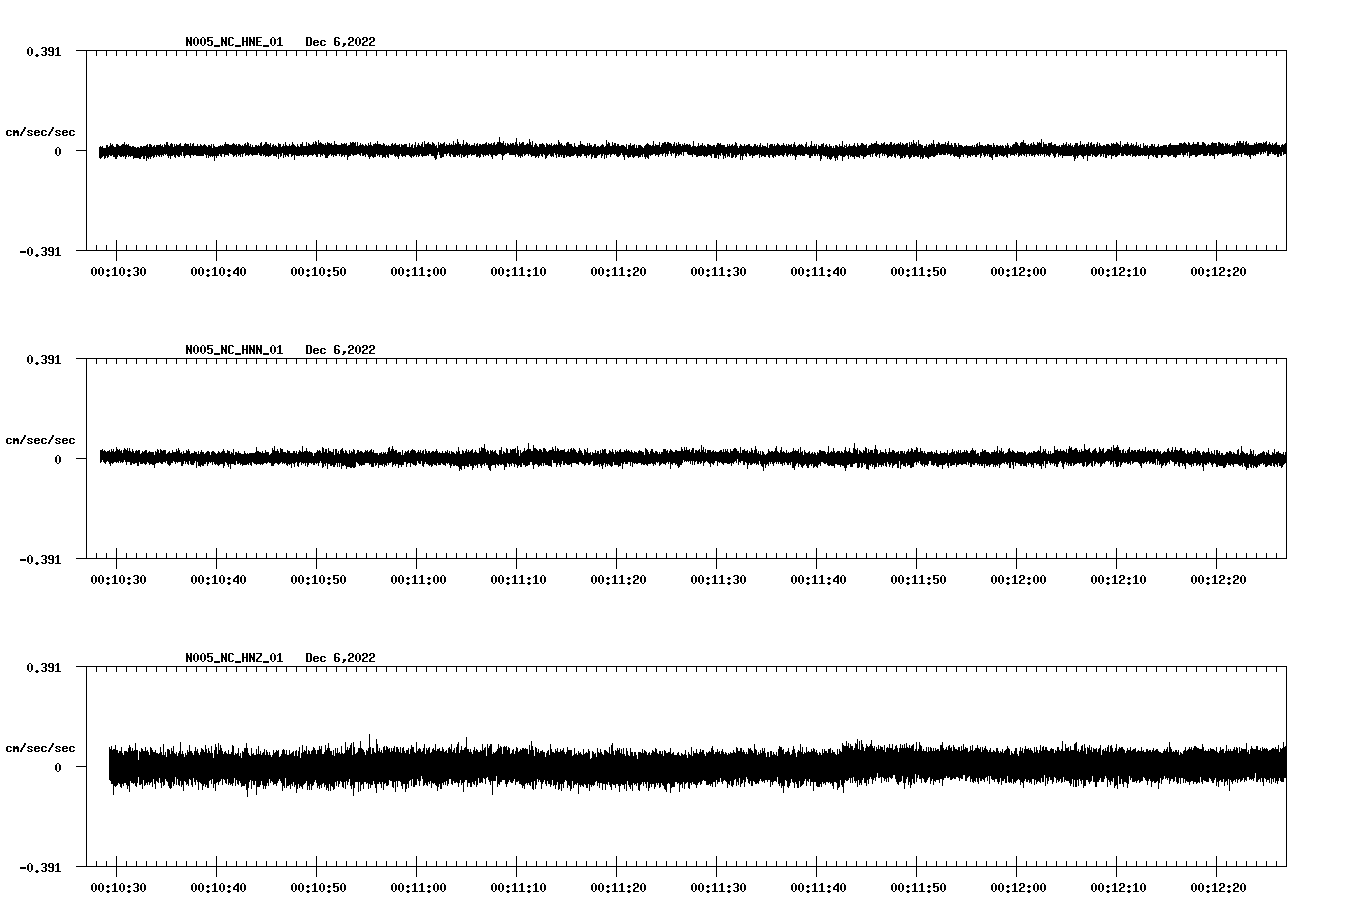This screenshot has height=924, width=1358.
Task: Click the N005_NC_HNN_01 plot title
Action: [x=234, y=350]
